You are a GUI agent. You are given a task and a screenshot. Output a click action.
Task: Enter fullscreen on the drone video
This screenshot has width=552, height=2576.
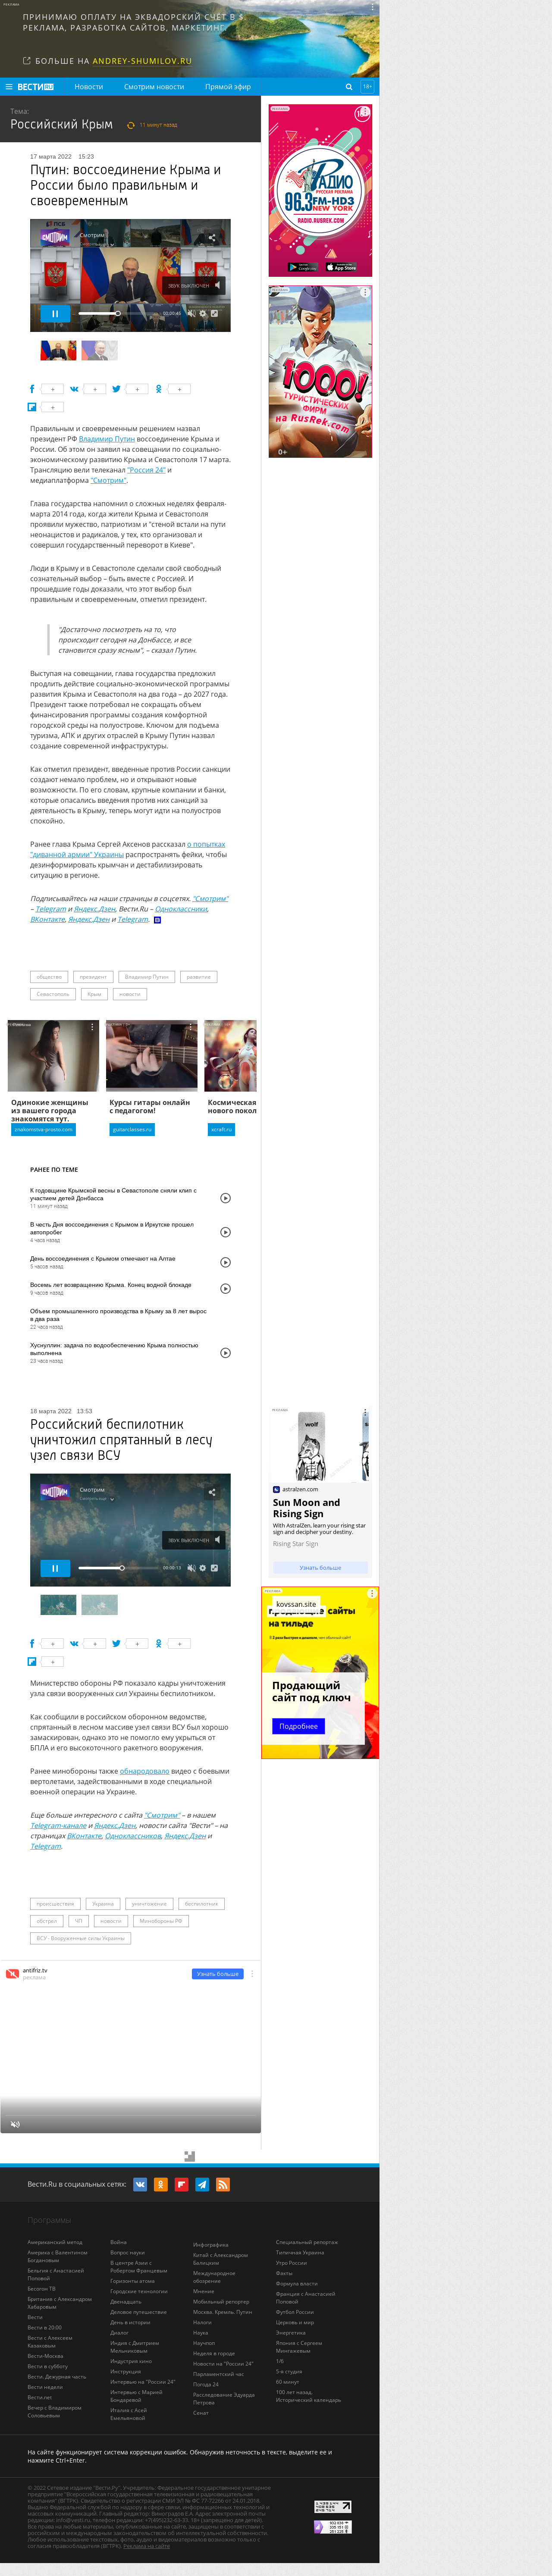point(213,1568)
